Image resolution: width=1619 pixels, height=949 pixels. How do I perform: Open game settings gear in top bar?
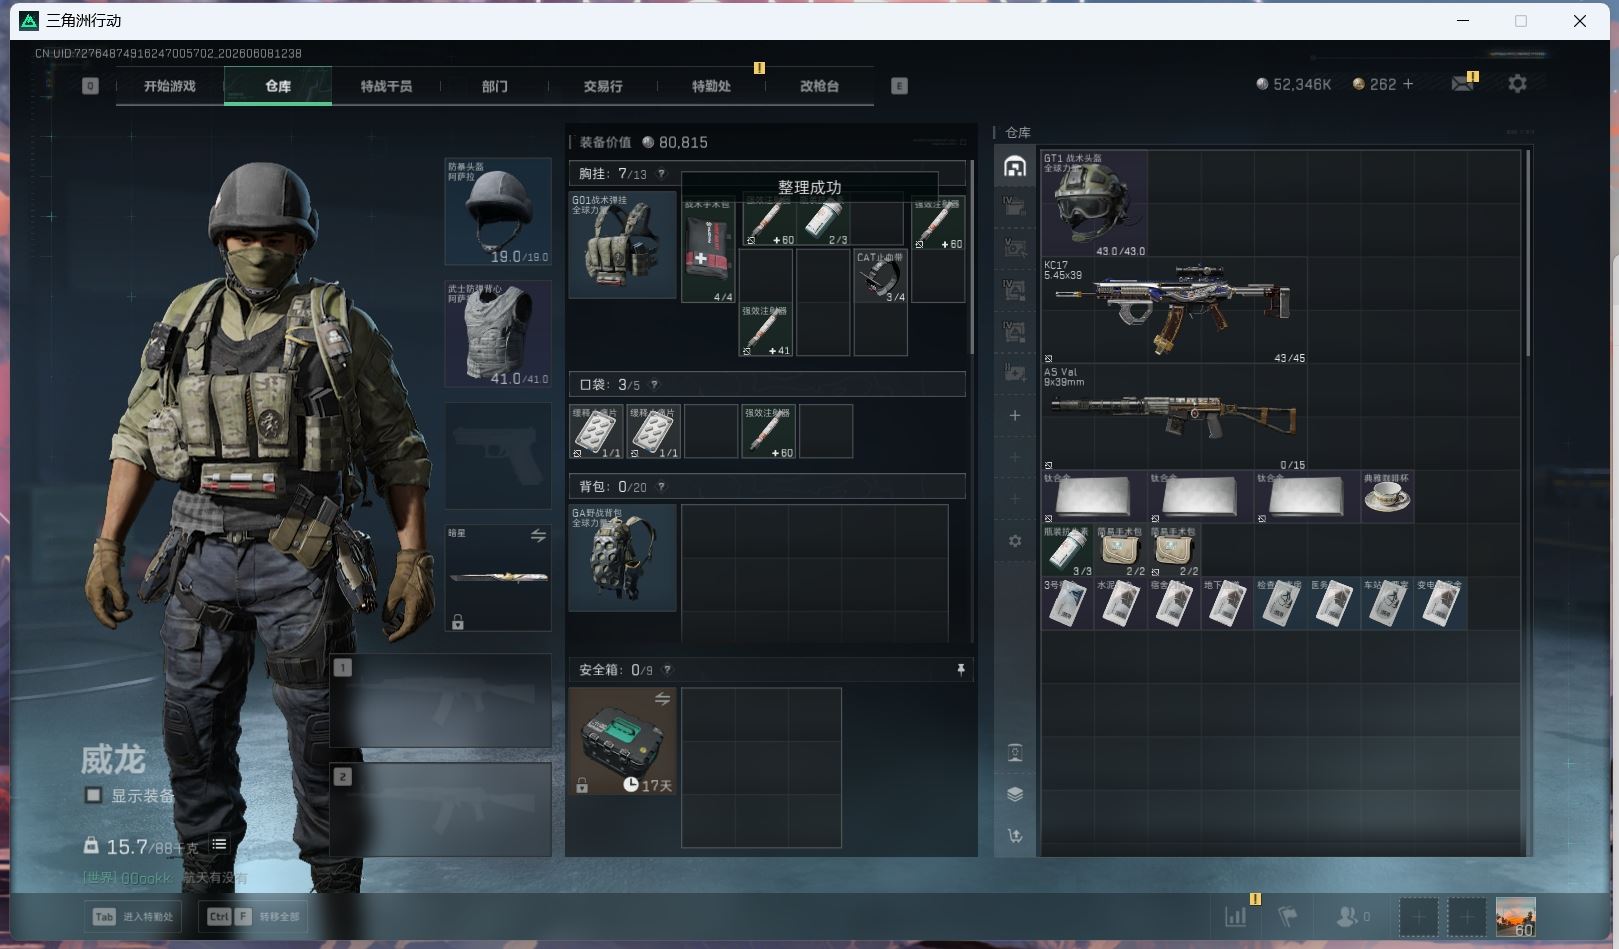pos(1517,84)
